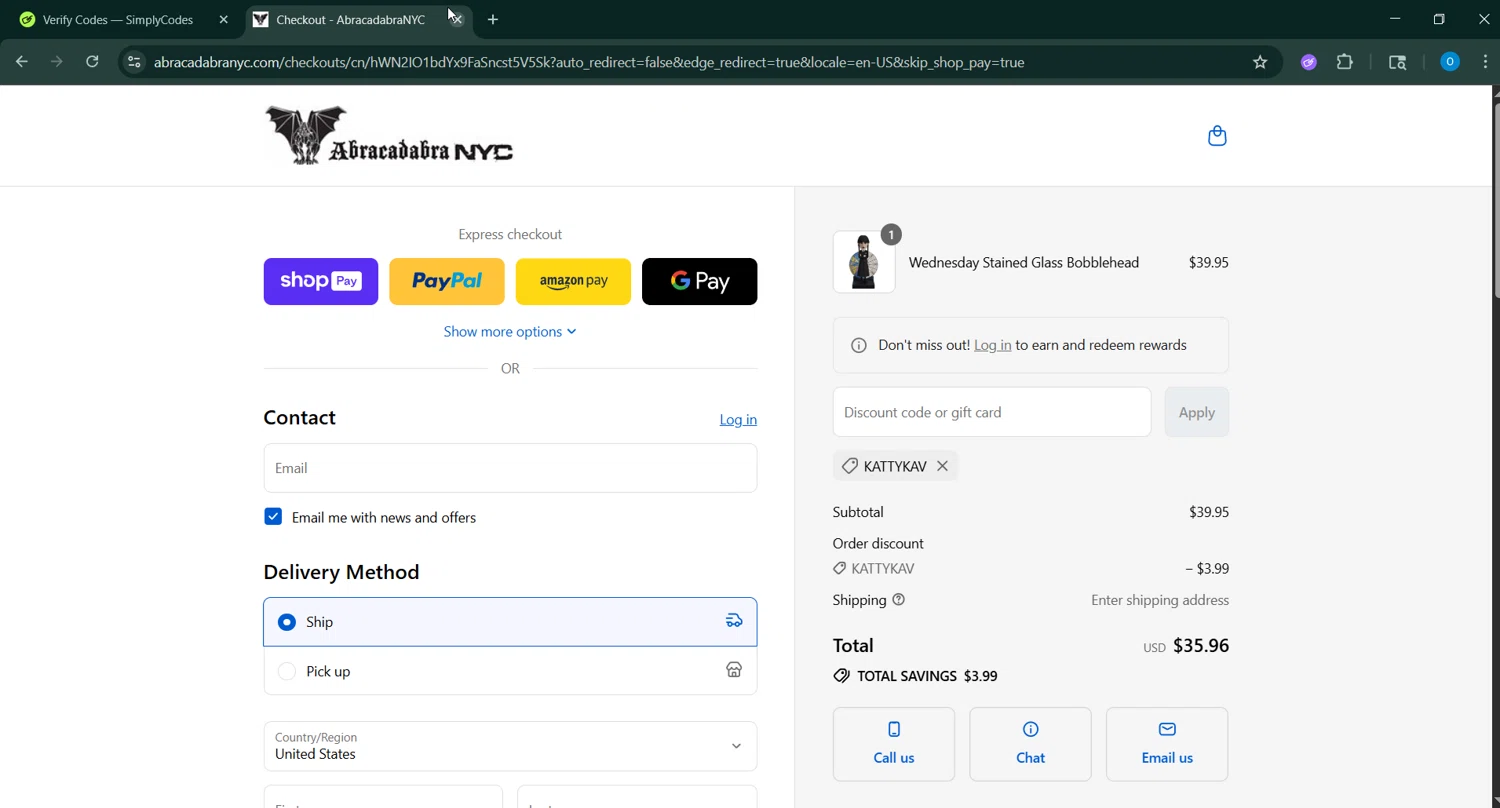
Task: Open the Extensions puzzle icon
Action: coord(1345,62)
